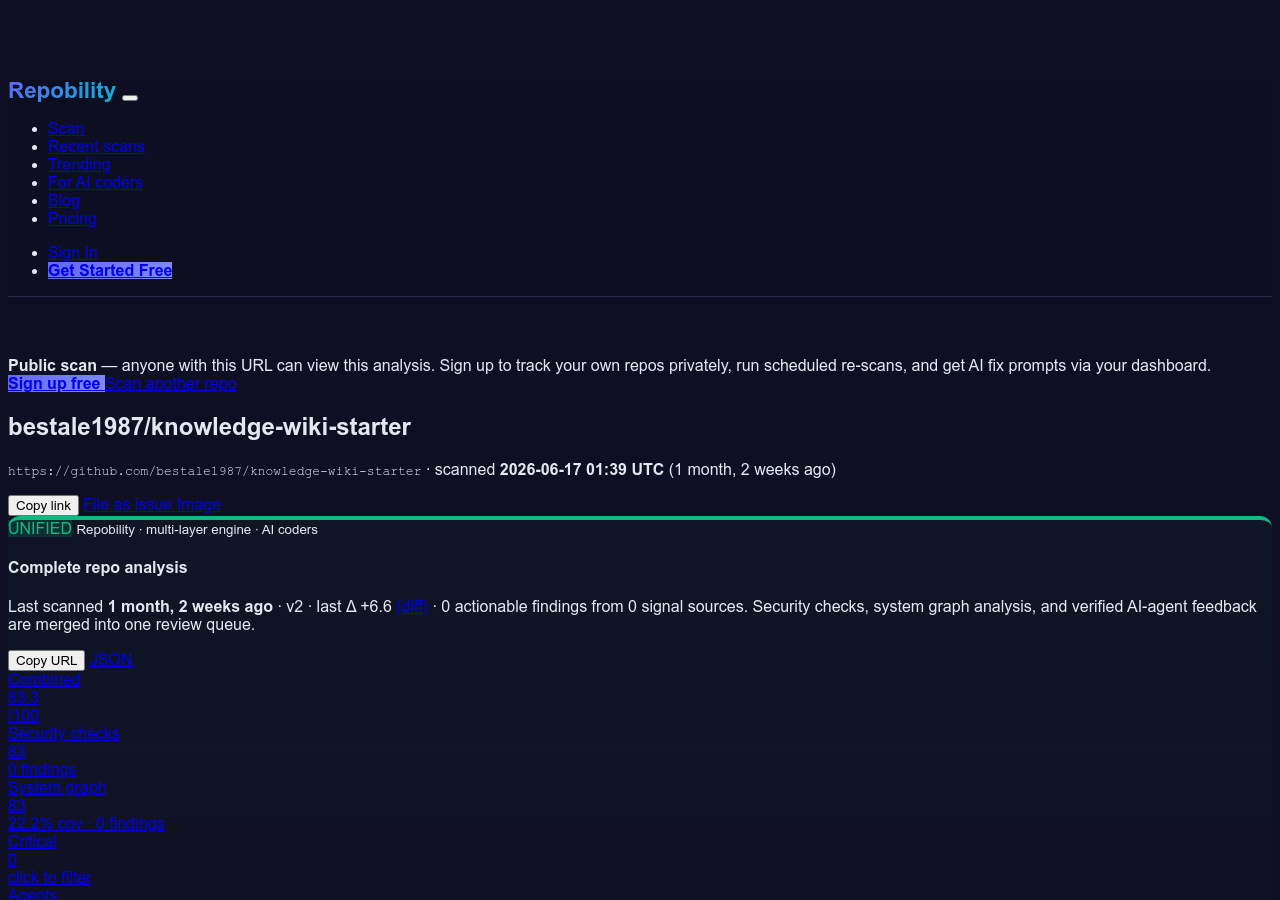The height and width of the screenshot is (900, 1280).
Task: Click the Copy link button
Action: 43,505
